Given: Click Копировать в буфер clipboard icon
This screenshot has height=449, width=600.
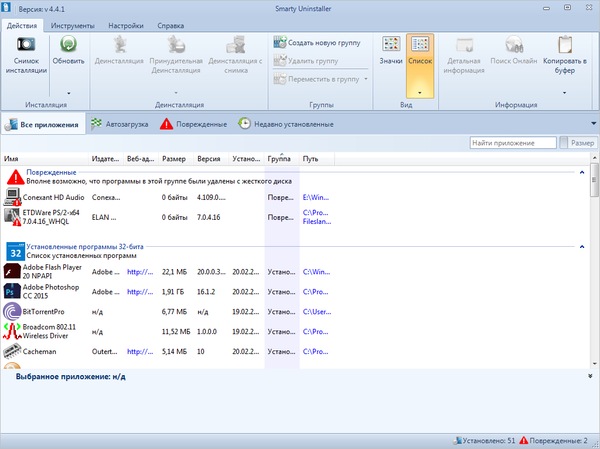Looking at the screenshot, I should tap(565, 45).
